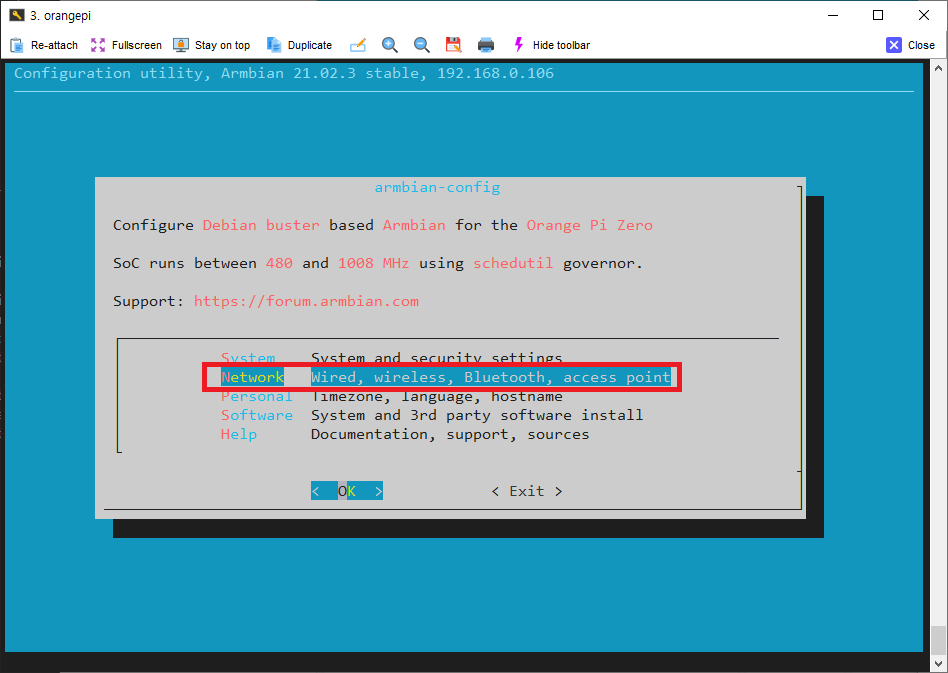Select the Help menu entry
The width and height of the screenshot is (948, 673).
coord(239,434)
